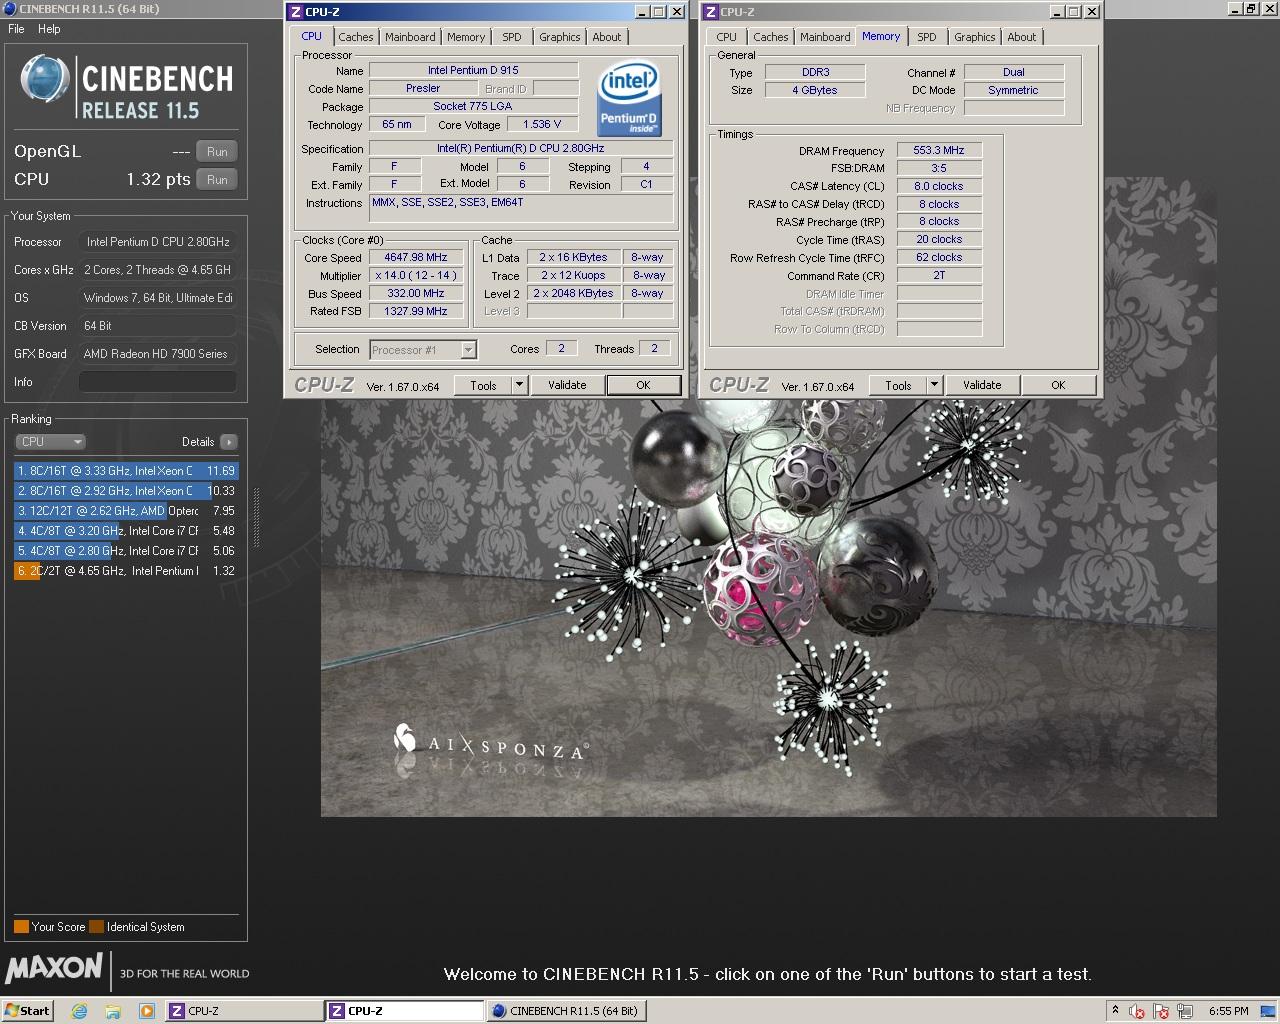Click the Core Speed value 4647.98 MHz
1280x1024 pixels.
point(416,257)
